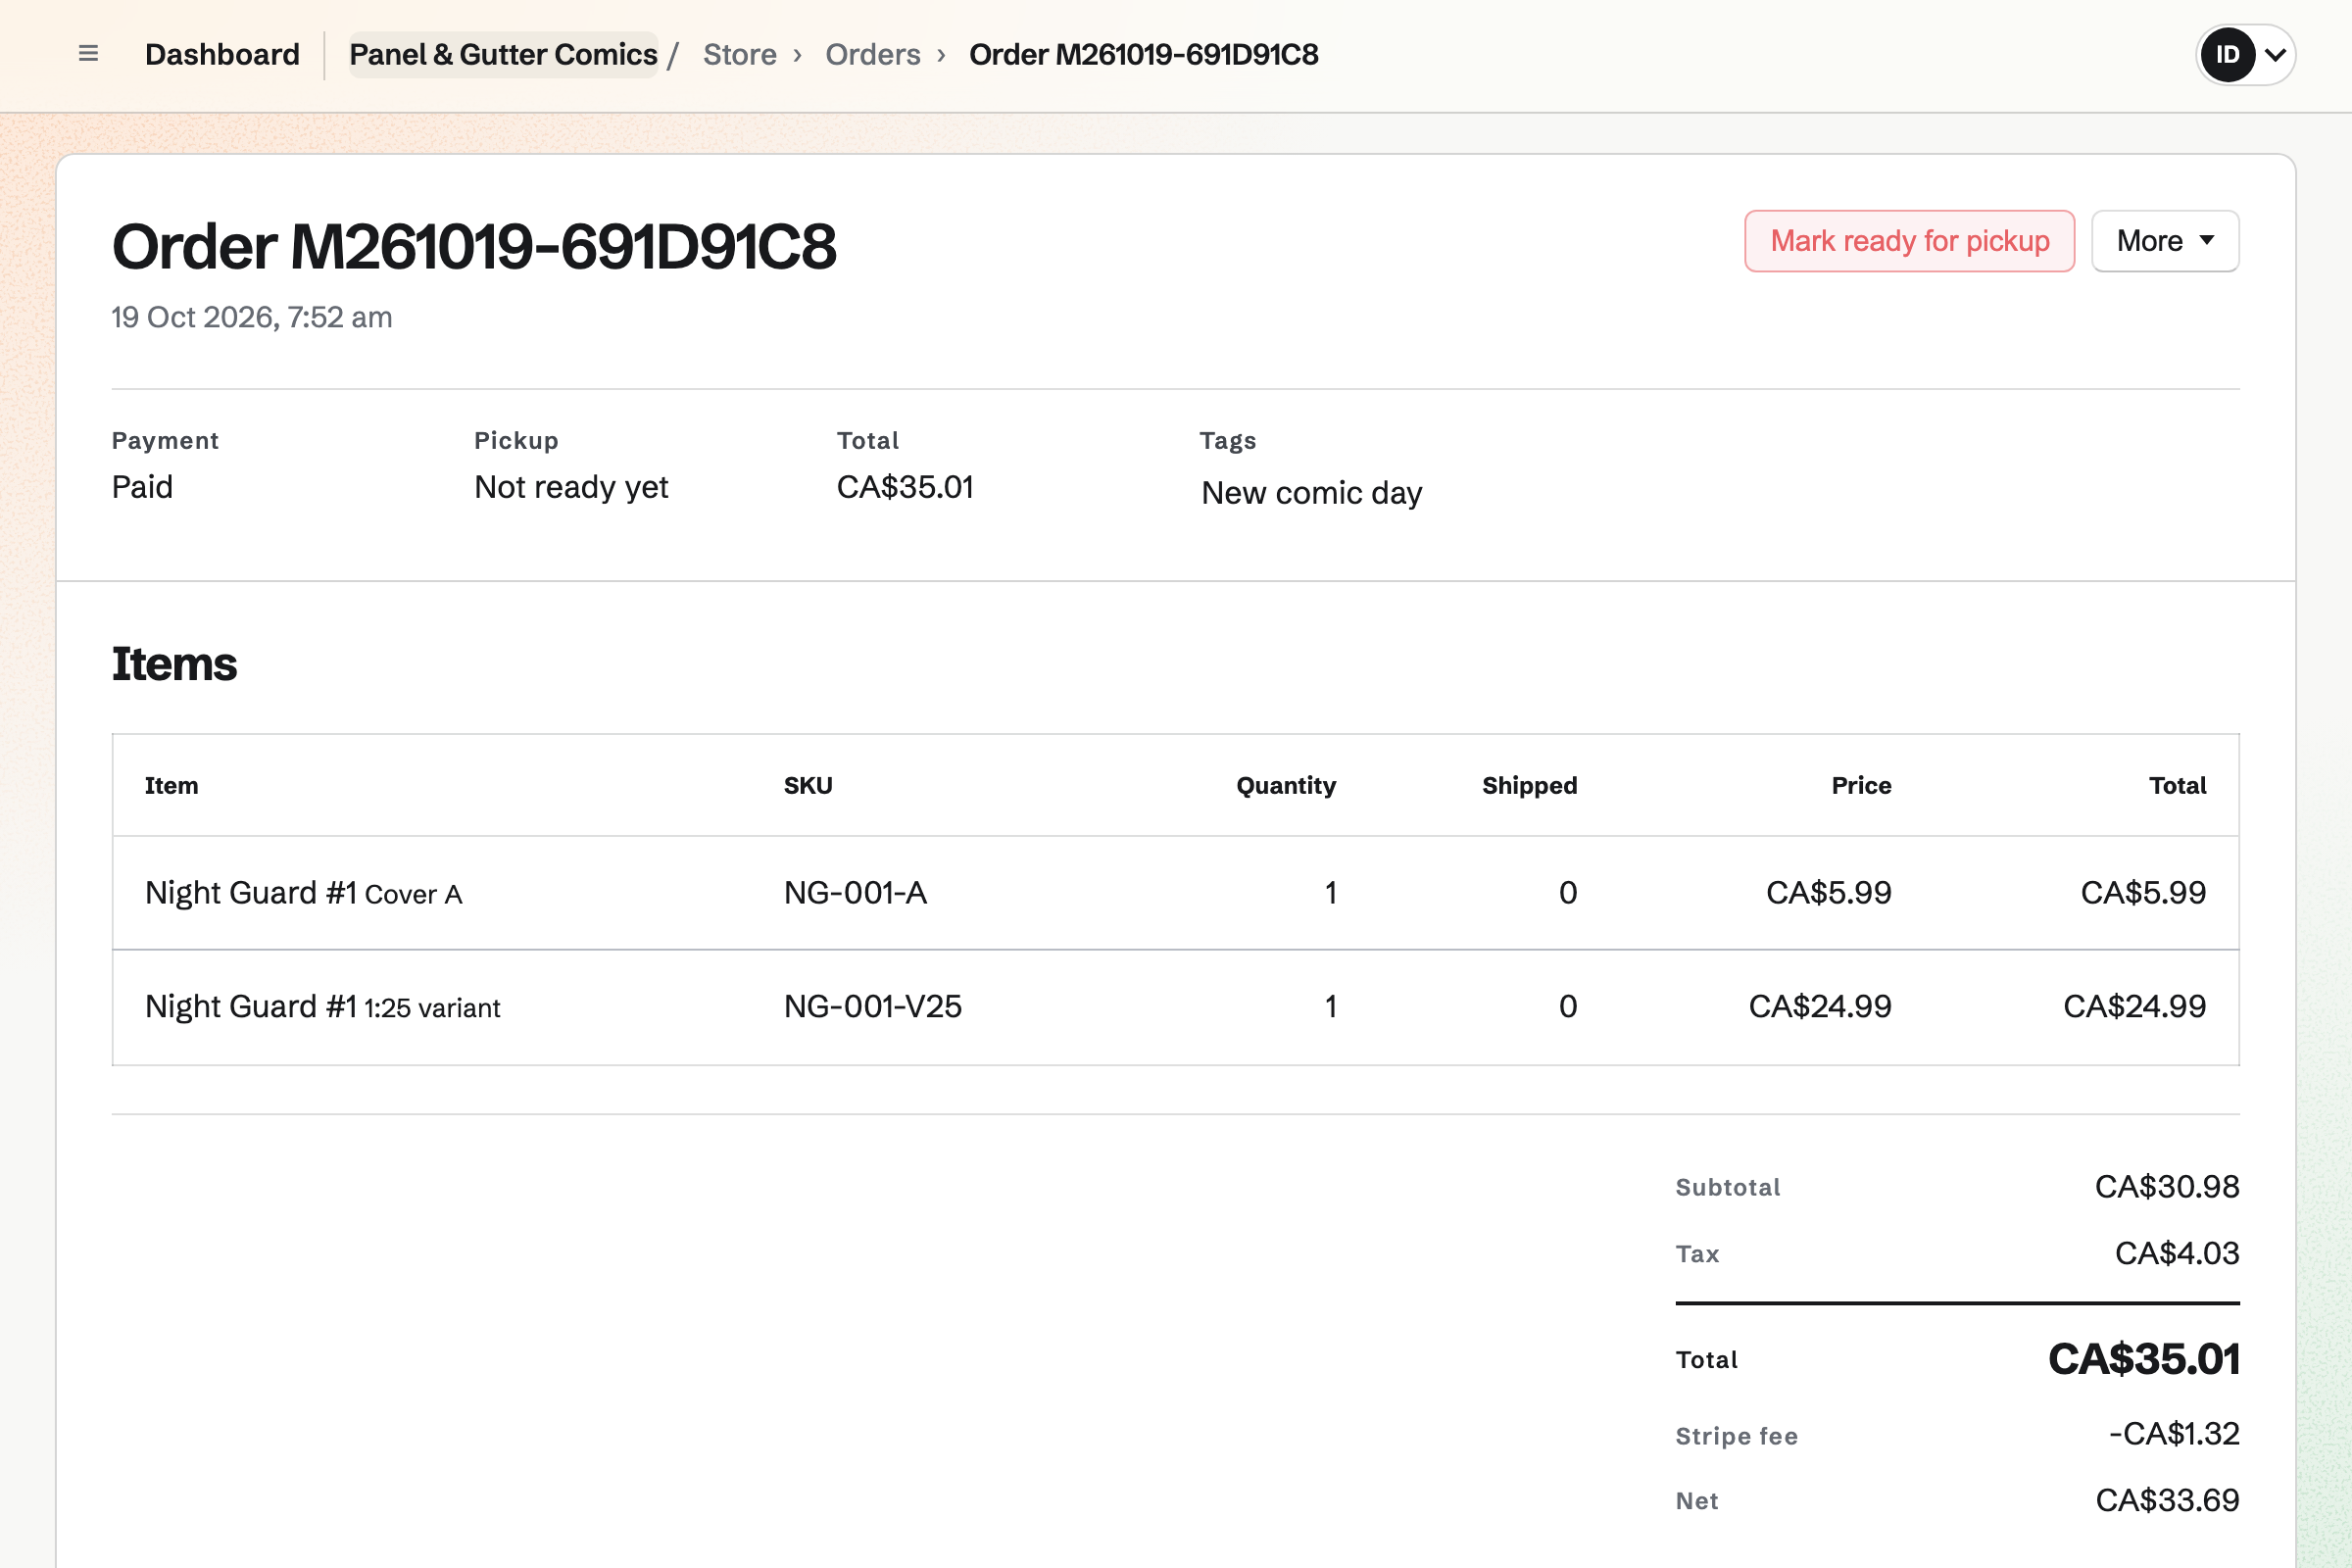Screen dimensions: 2352x1568
Task: Click SKU NG-001-A cell
Action: [855, 893]
